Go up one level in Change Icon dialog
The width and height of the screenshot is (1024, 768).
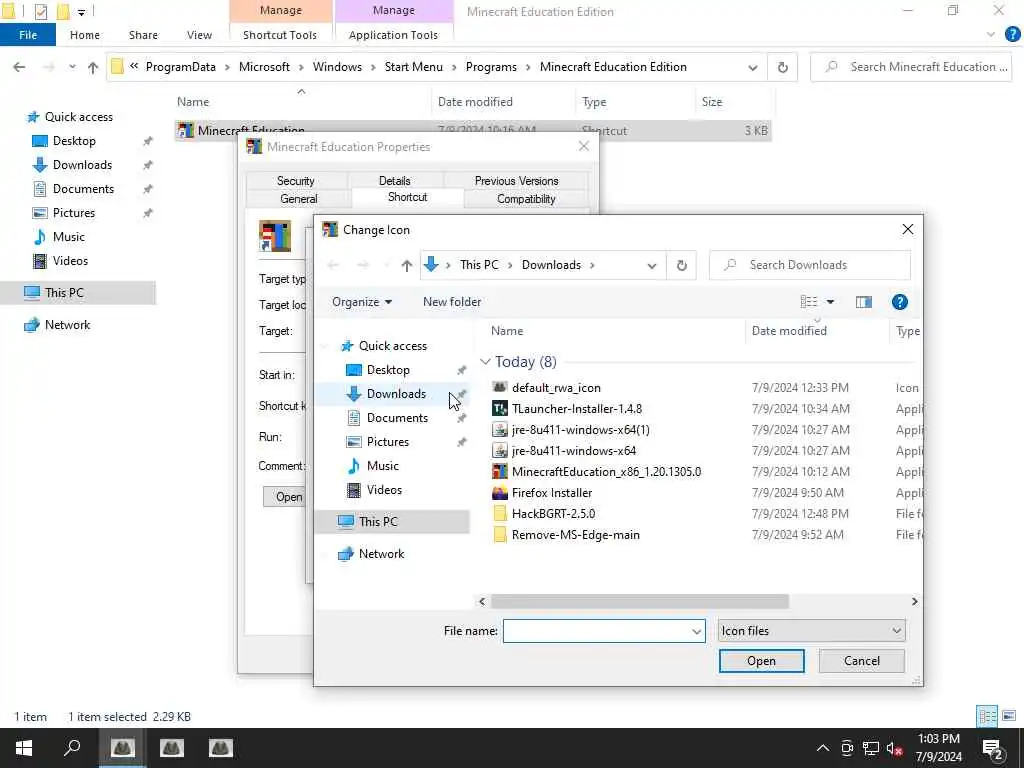pyautogui.click(x=407, y=265)
